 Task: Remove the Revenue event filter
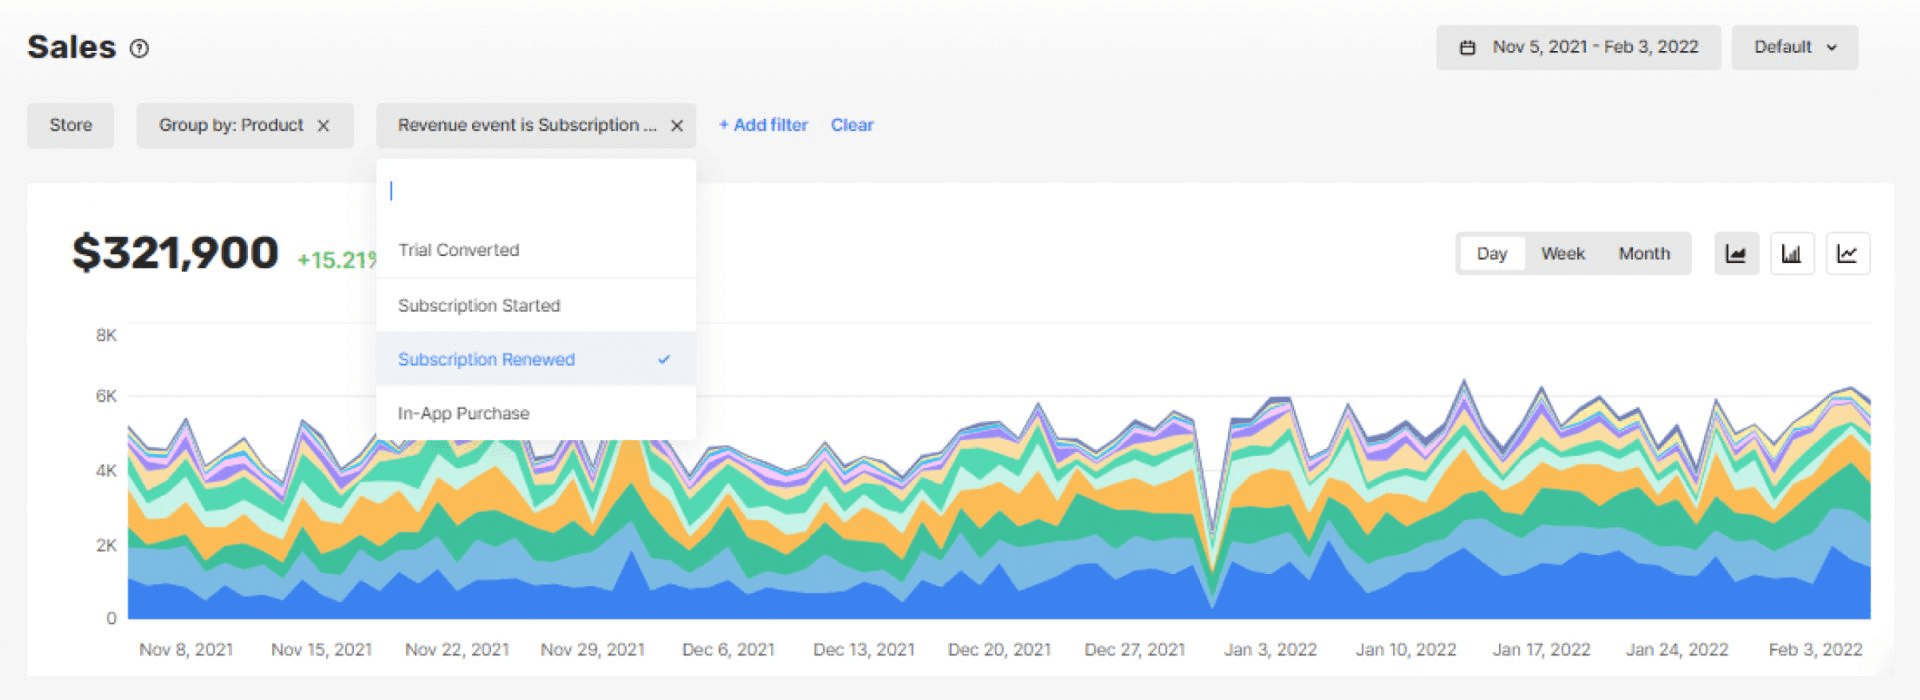(677, 125)
